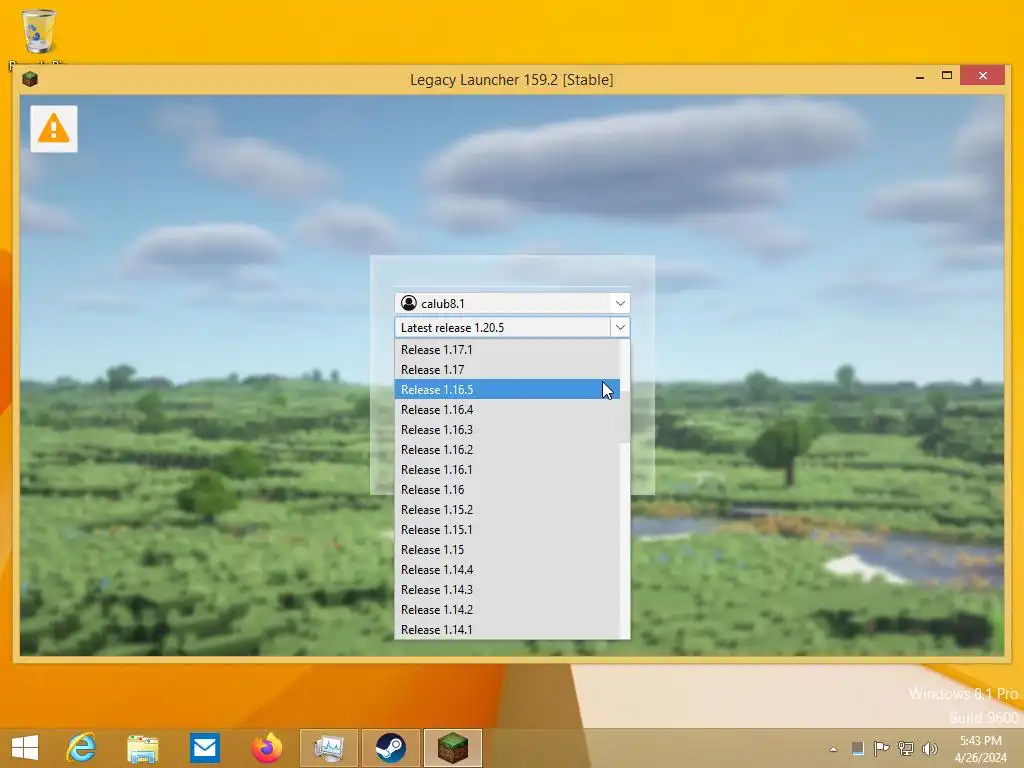The image size is (1024, 768).
Task: Open the network tray icon
Action: point(906,748)
